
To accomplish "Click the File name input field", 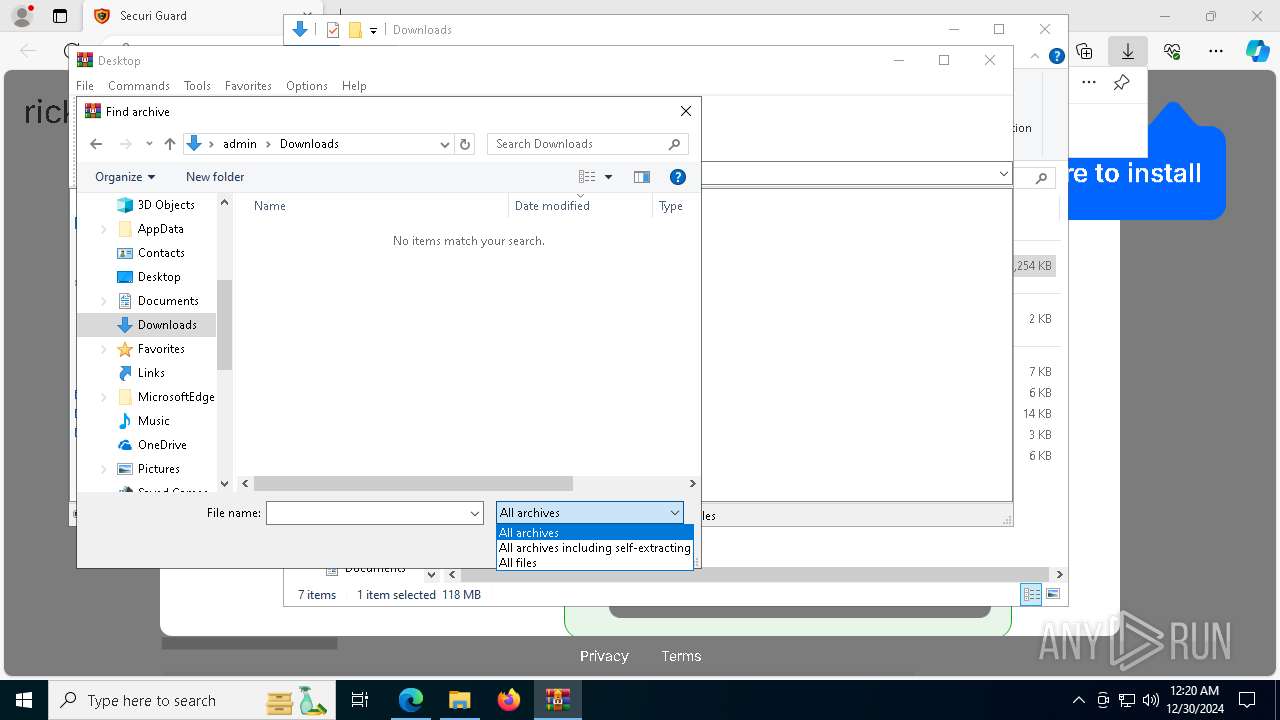I will 366,513.
